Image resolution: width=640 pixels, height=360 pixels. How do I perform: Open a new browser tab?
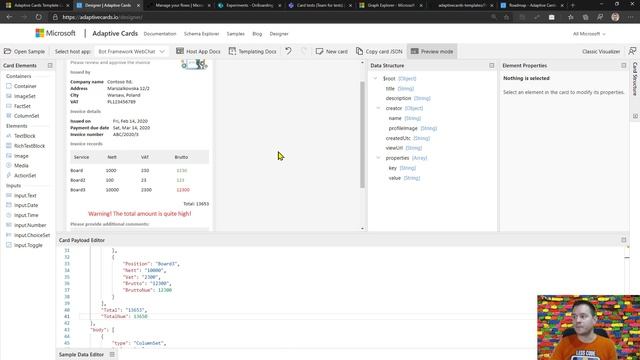(x=572, y=5)
